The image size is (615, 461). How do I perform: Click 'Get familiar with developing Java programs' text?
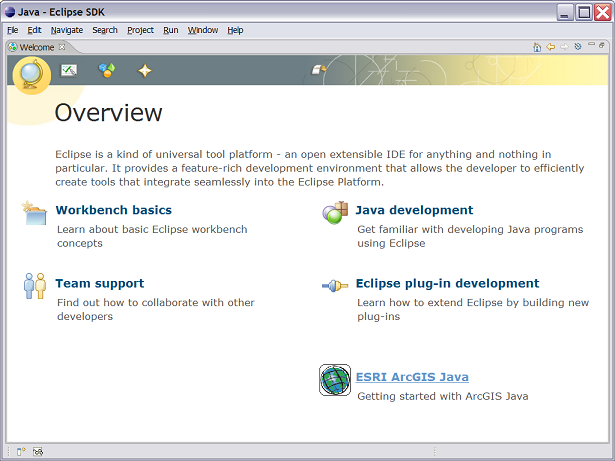pos(470,236)
